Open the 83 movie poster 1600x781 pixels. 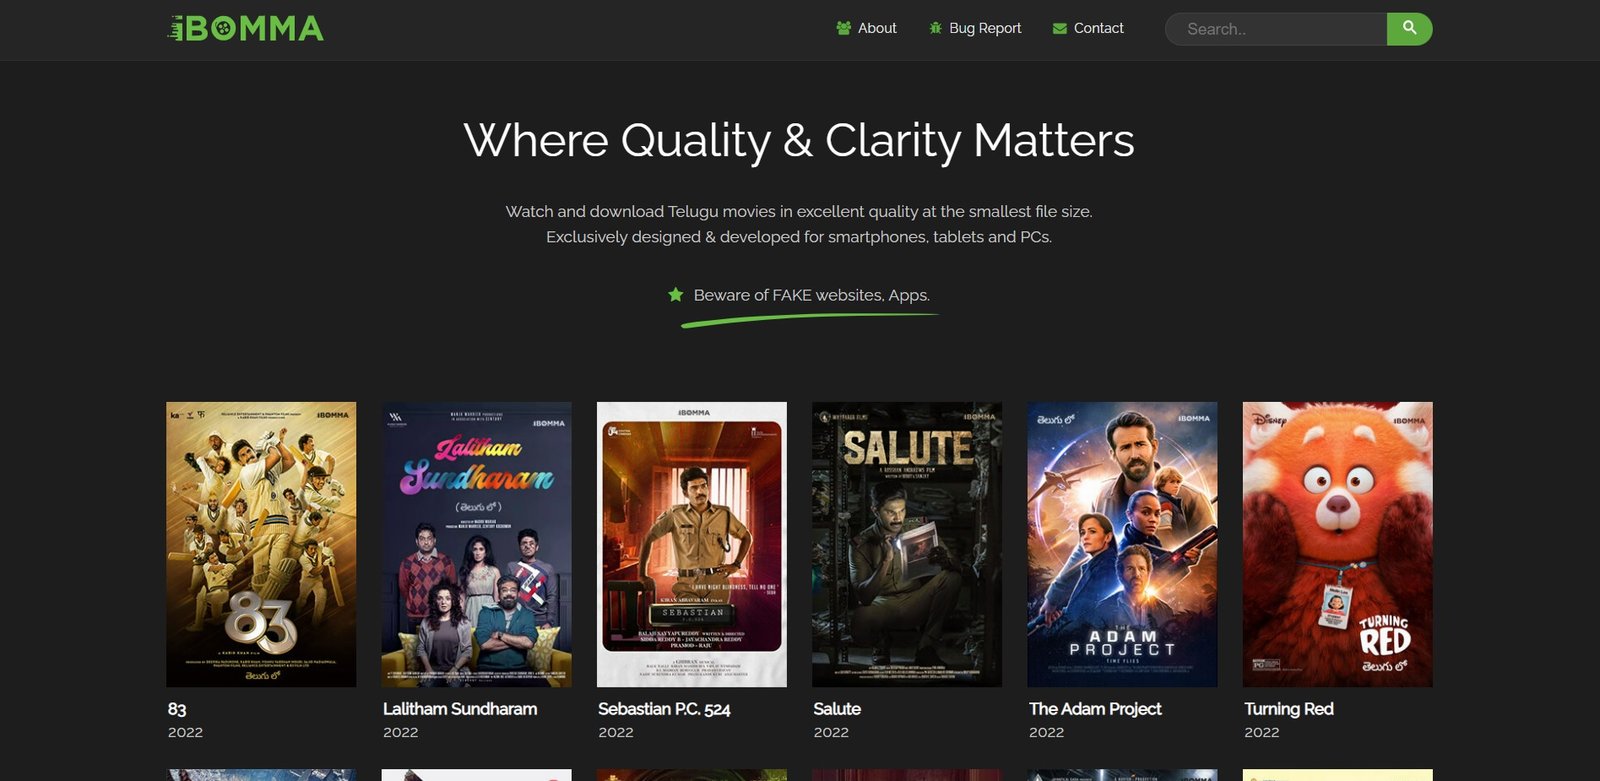(x=261, y=544)
